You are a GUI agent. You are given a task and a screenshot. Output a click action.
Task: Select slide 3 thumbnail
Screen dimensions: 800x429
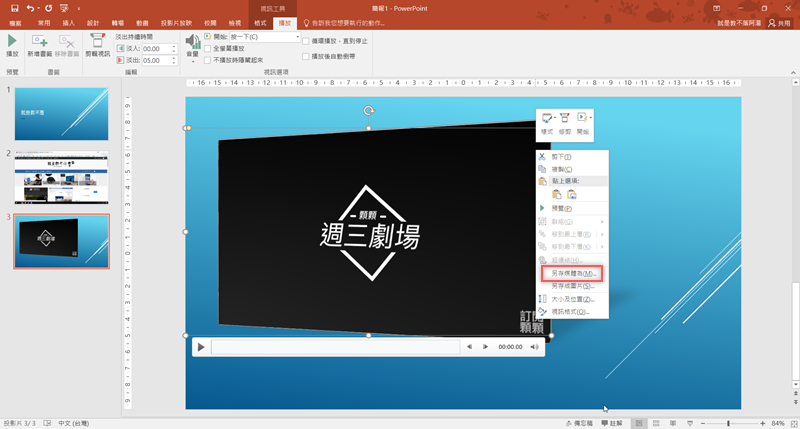pos(61,241)
